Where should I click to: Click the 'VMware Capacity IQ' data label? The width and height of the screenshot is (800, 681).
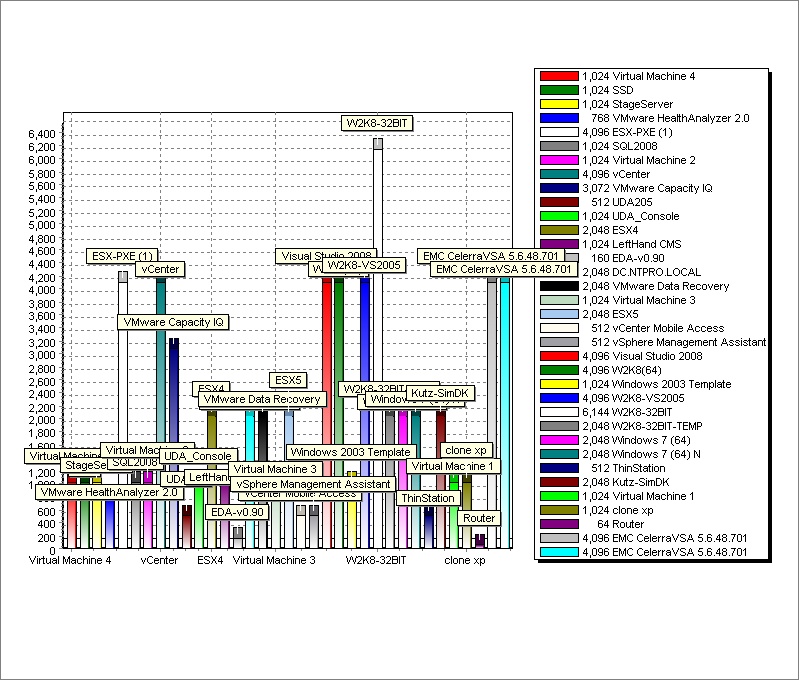tap(173, 322)
